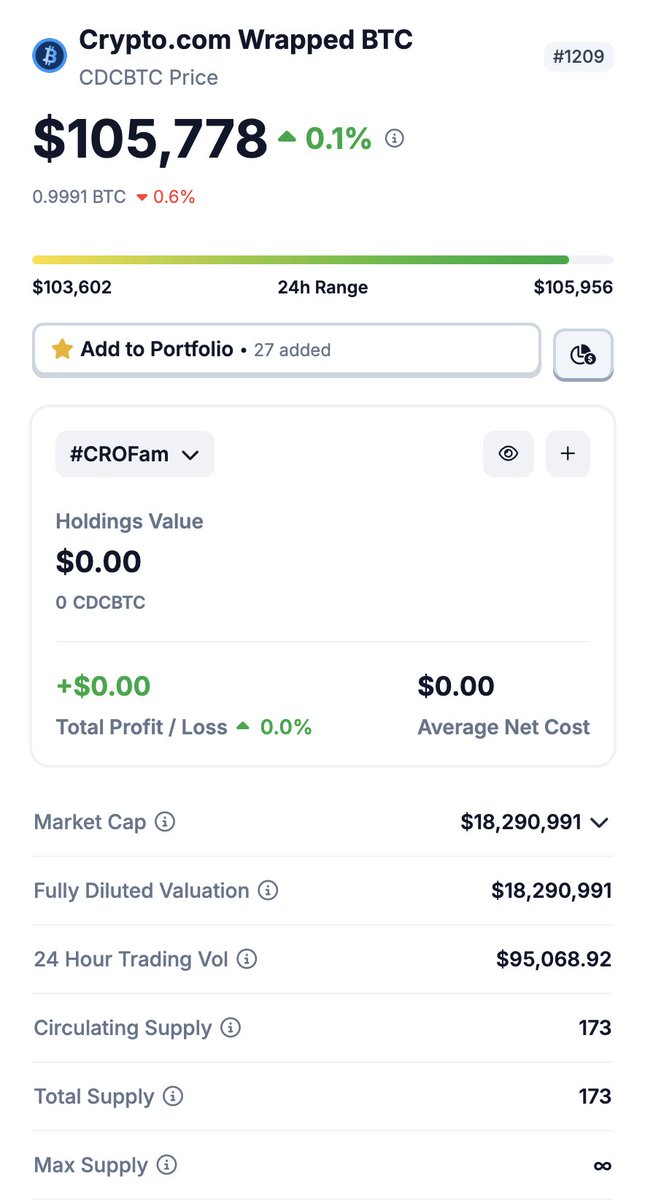Click the Total Supply info icon

pyautogui.click(x=173, y=1096)
